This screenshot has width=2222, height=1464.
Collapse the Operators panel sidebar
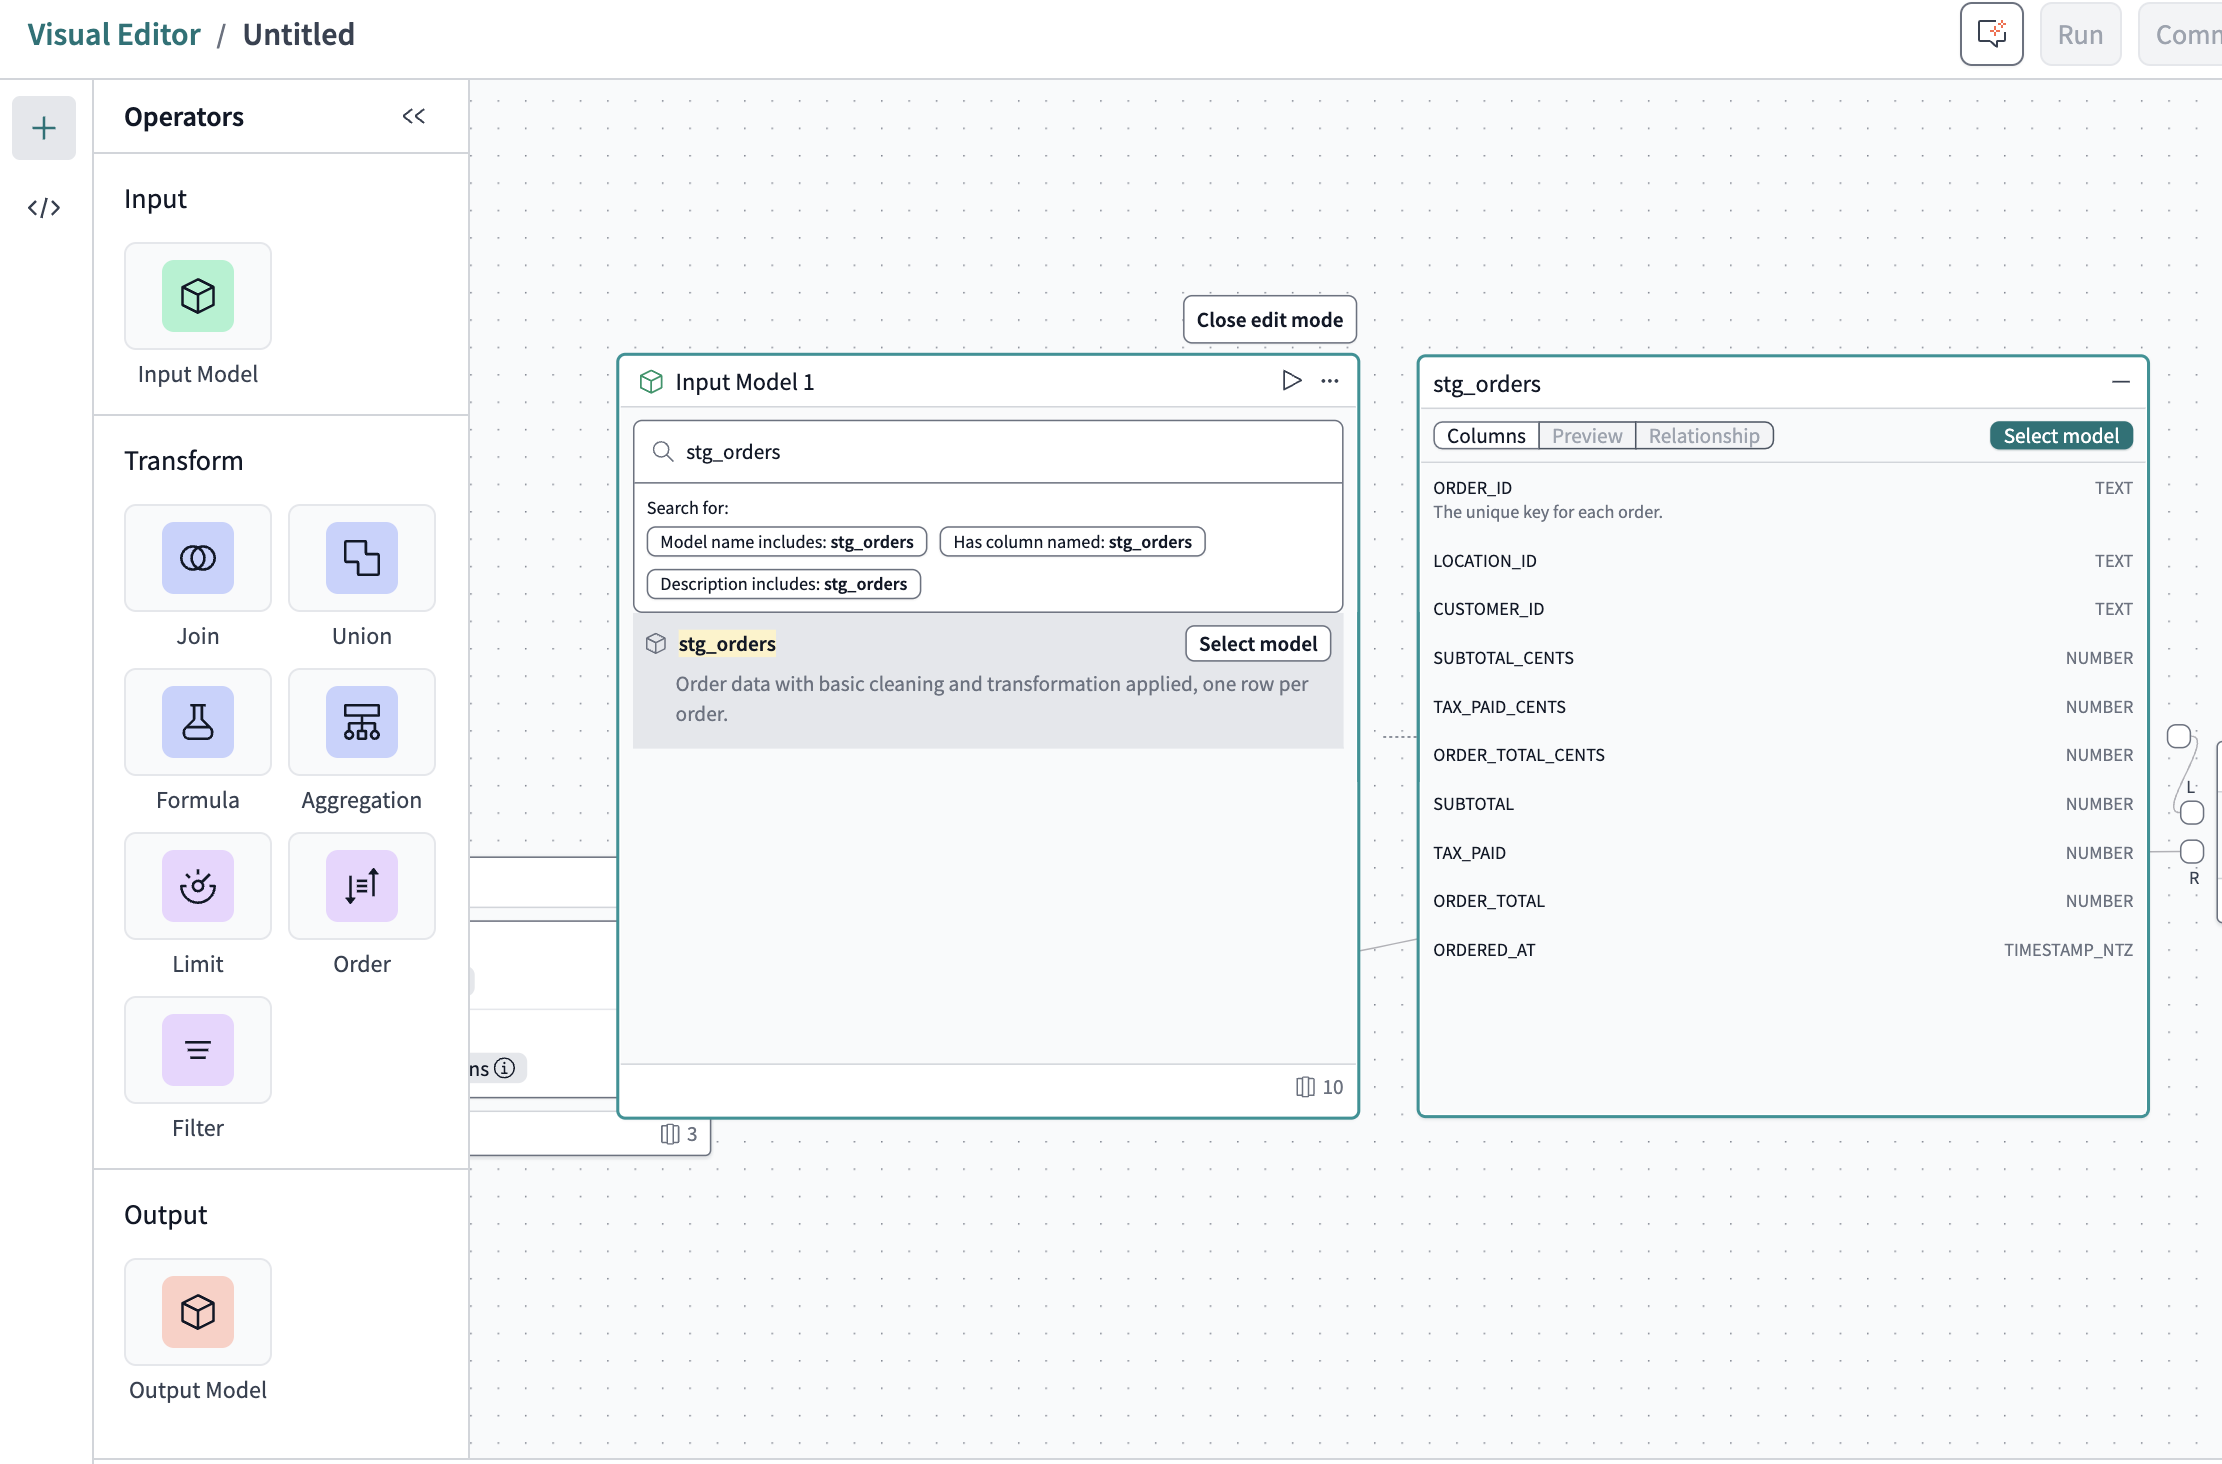pos(415,116)
